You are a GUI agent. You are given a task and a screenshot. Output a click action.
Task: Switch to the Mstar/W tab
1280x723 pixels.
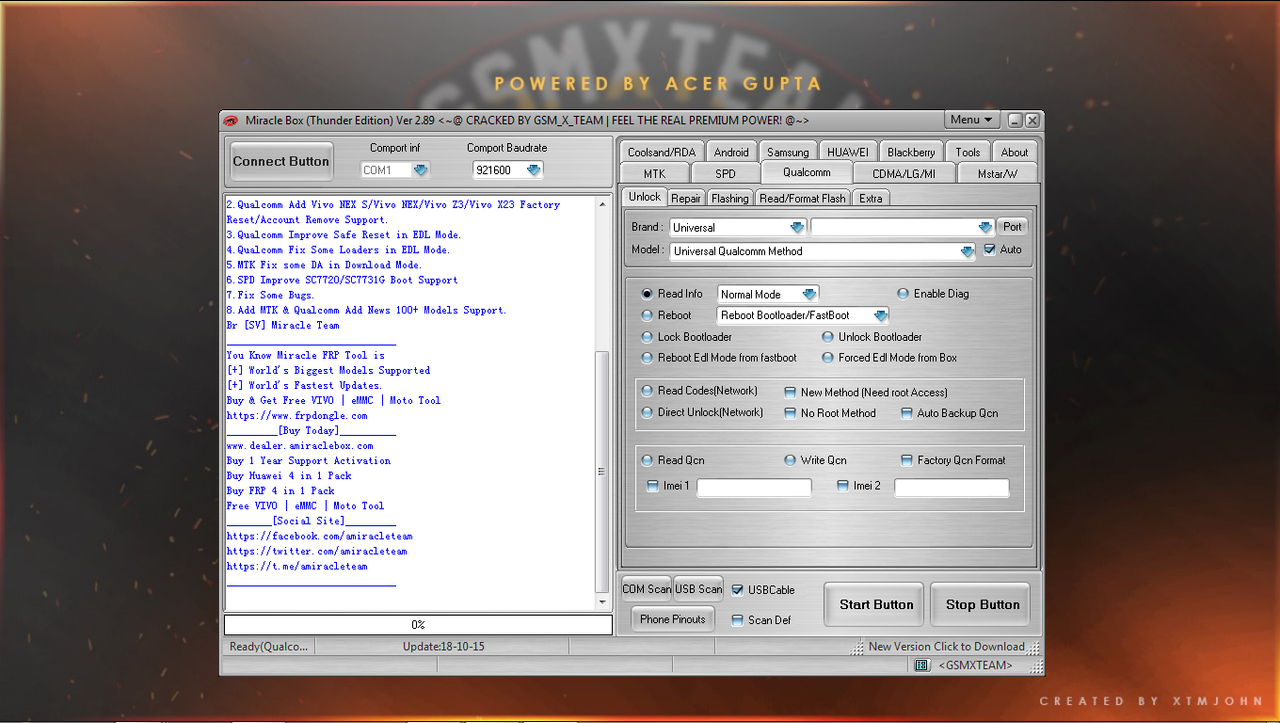coord(997,174)
